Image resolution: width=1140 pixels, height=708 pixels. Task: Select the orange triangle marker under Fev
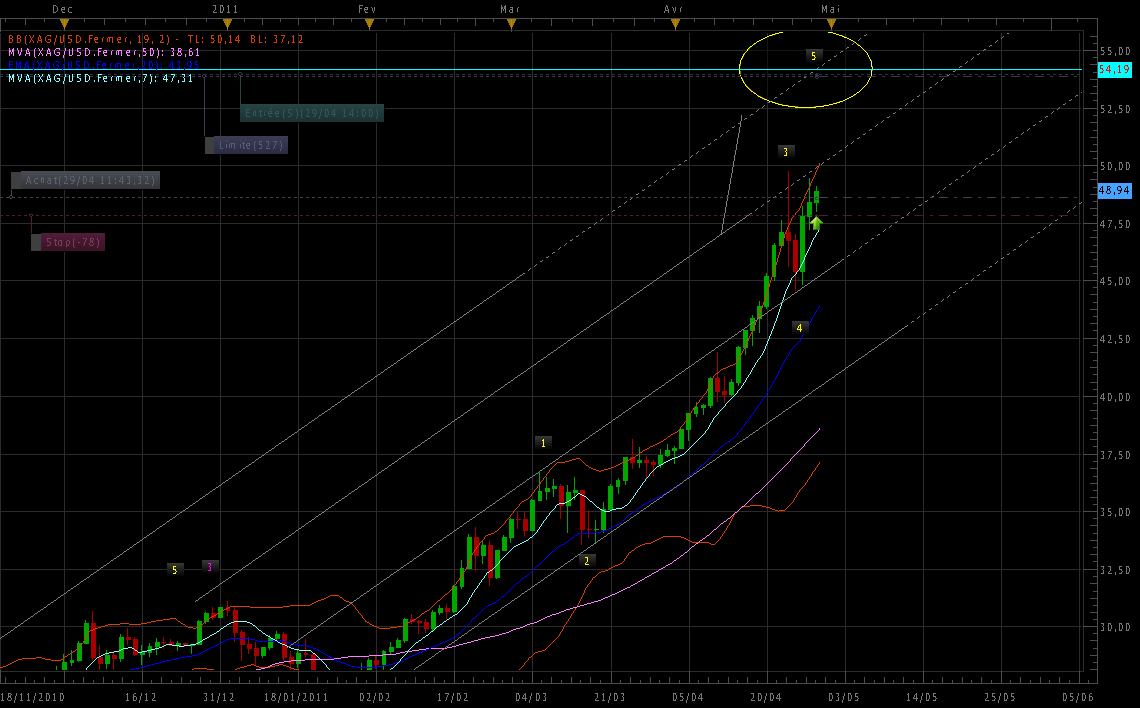click(369, 22)
